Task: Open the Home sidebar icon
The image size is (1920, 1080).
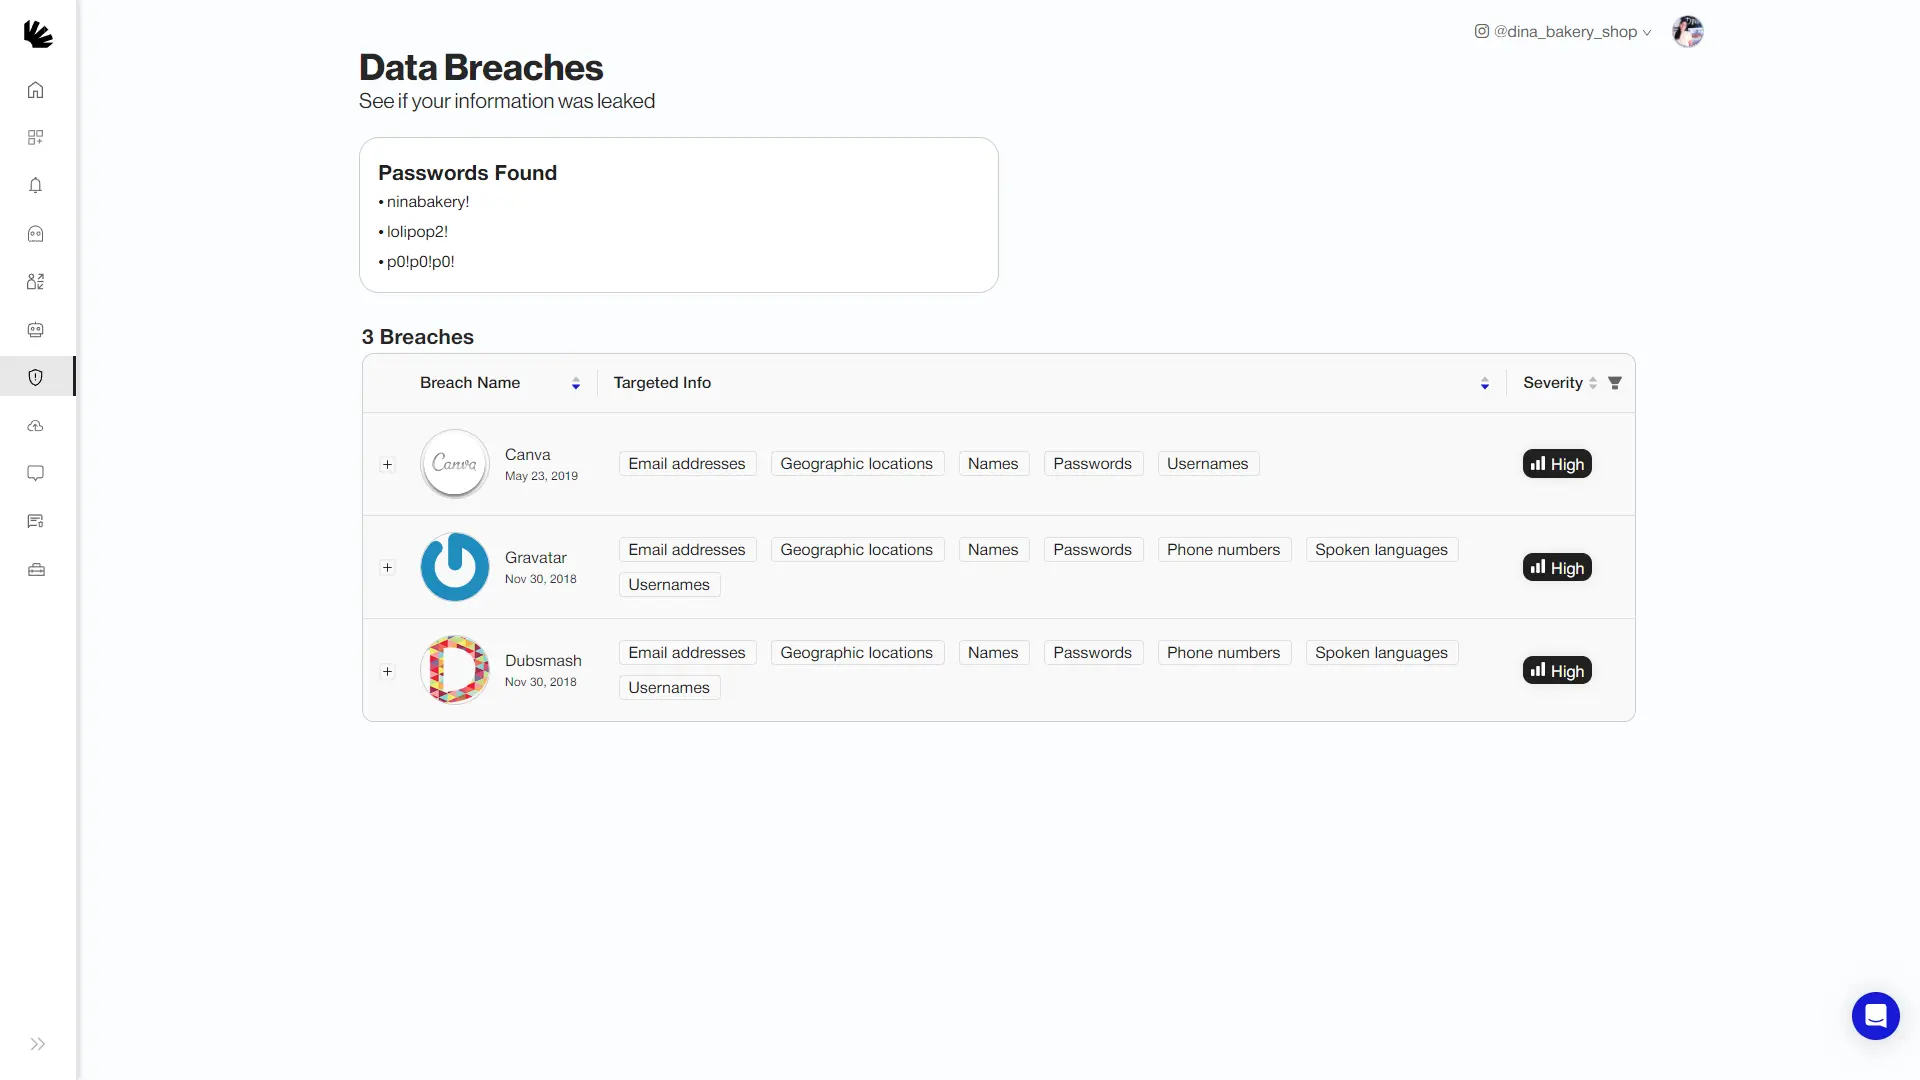Action: click(x=36, y=89)
